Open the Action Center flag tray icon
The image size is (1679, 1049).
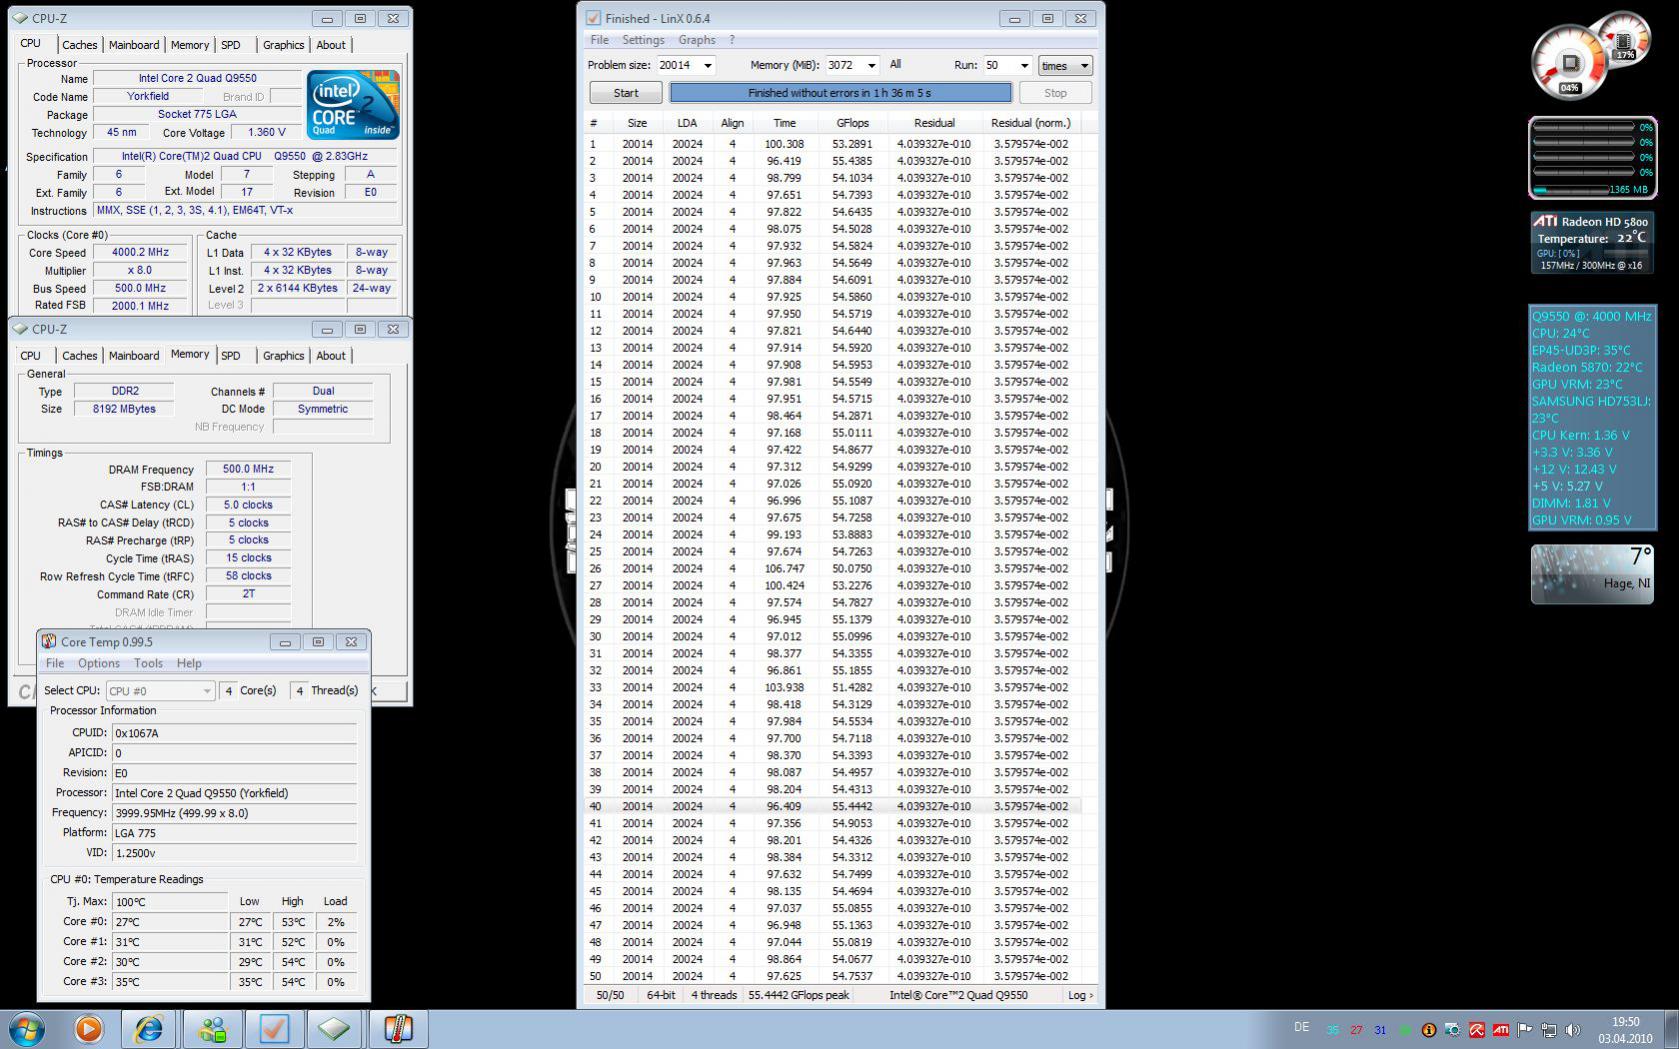(x=1524, y=1030)
